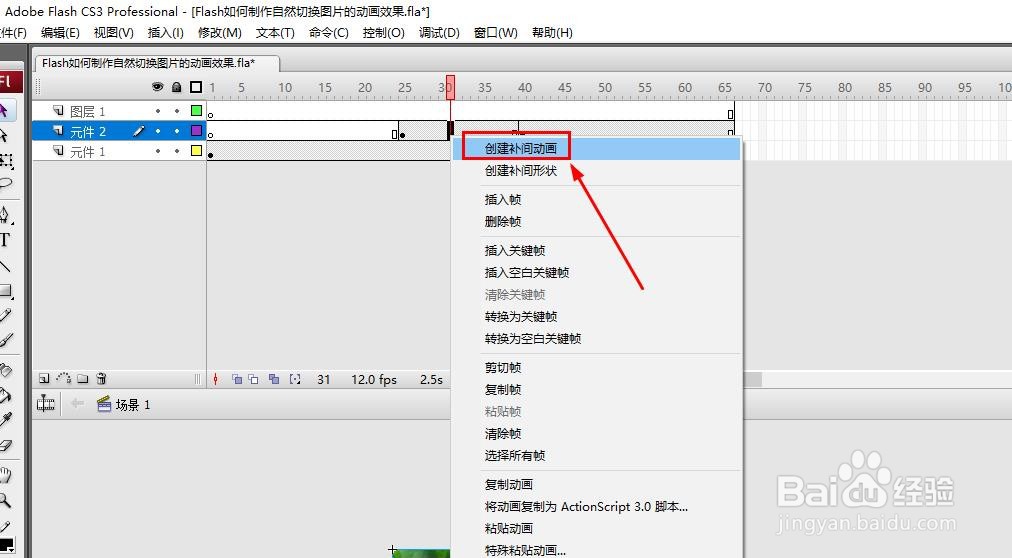Screen dimensions: 1012x558
Task: Select the Eyedropper tool
Action: click(x=5, y=420)
